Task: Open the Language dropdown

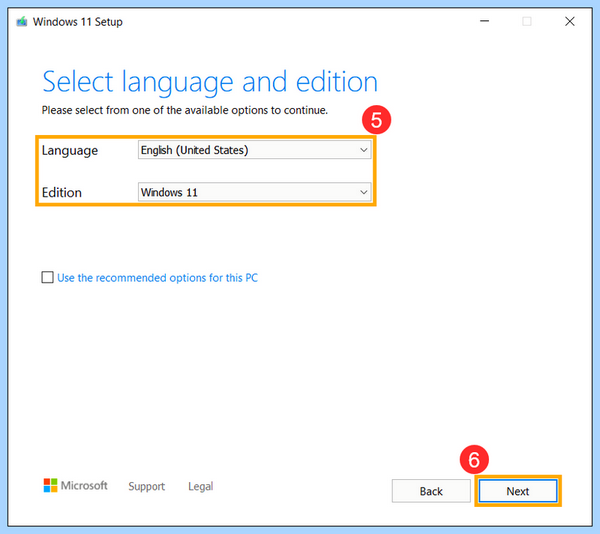Action: [x=254, y=150]
